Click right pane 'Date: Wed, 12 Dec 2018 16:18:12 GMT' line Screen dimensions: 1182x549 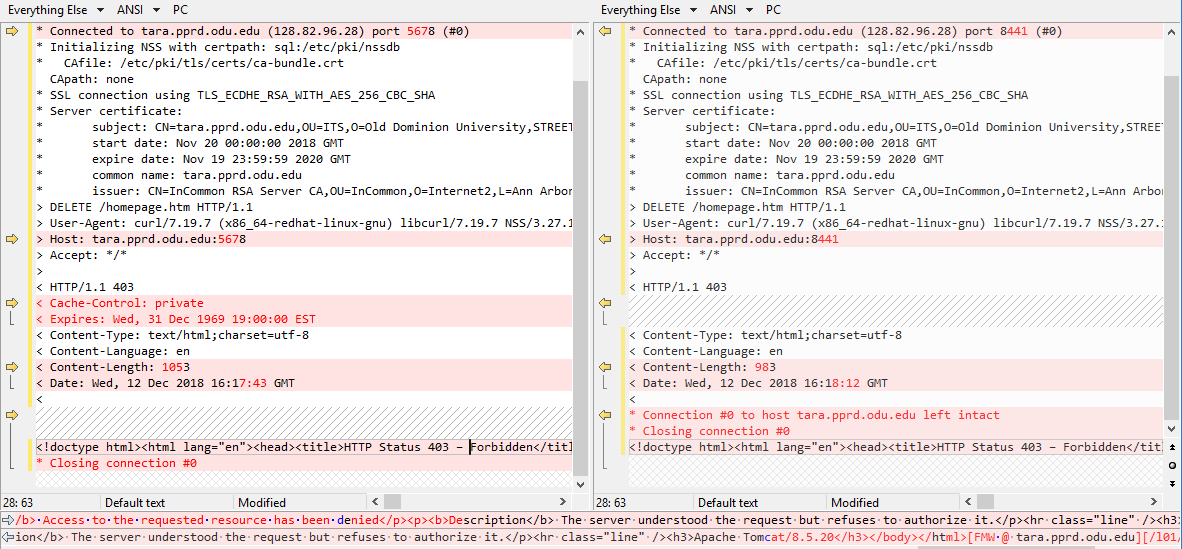896,382
